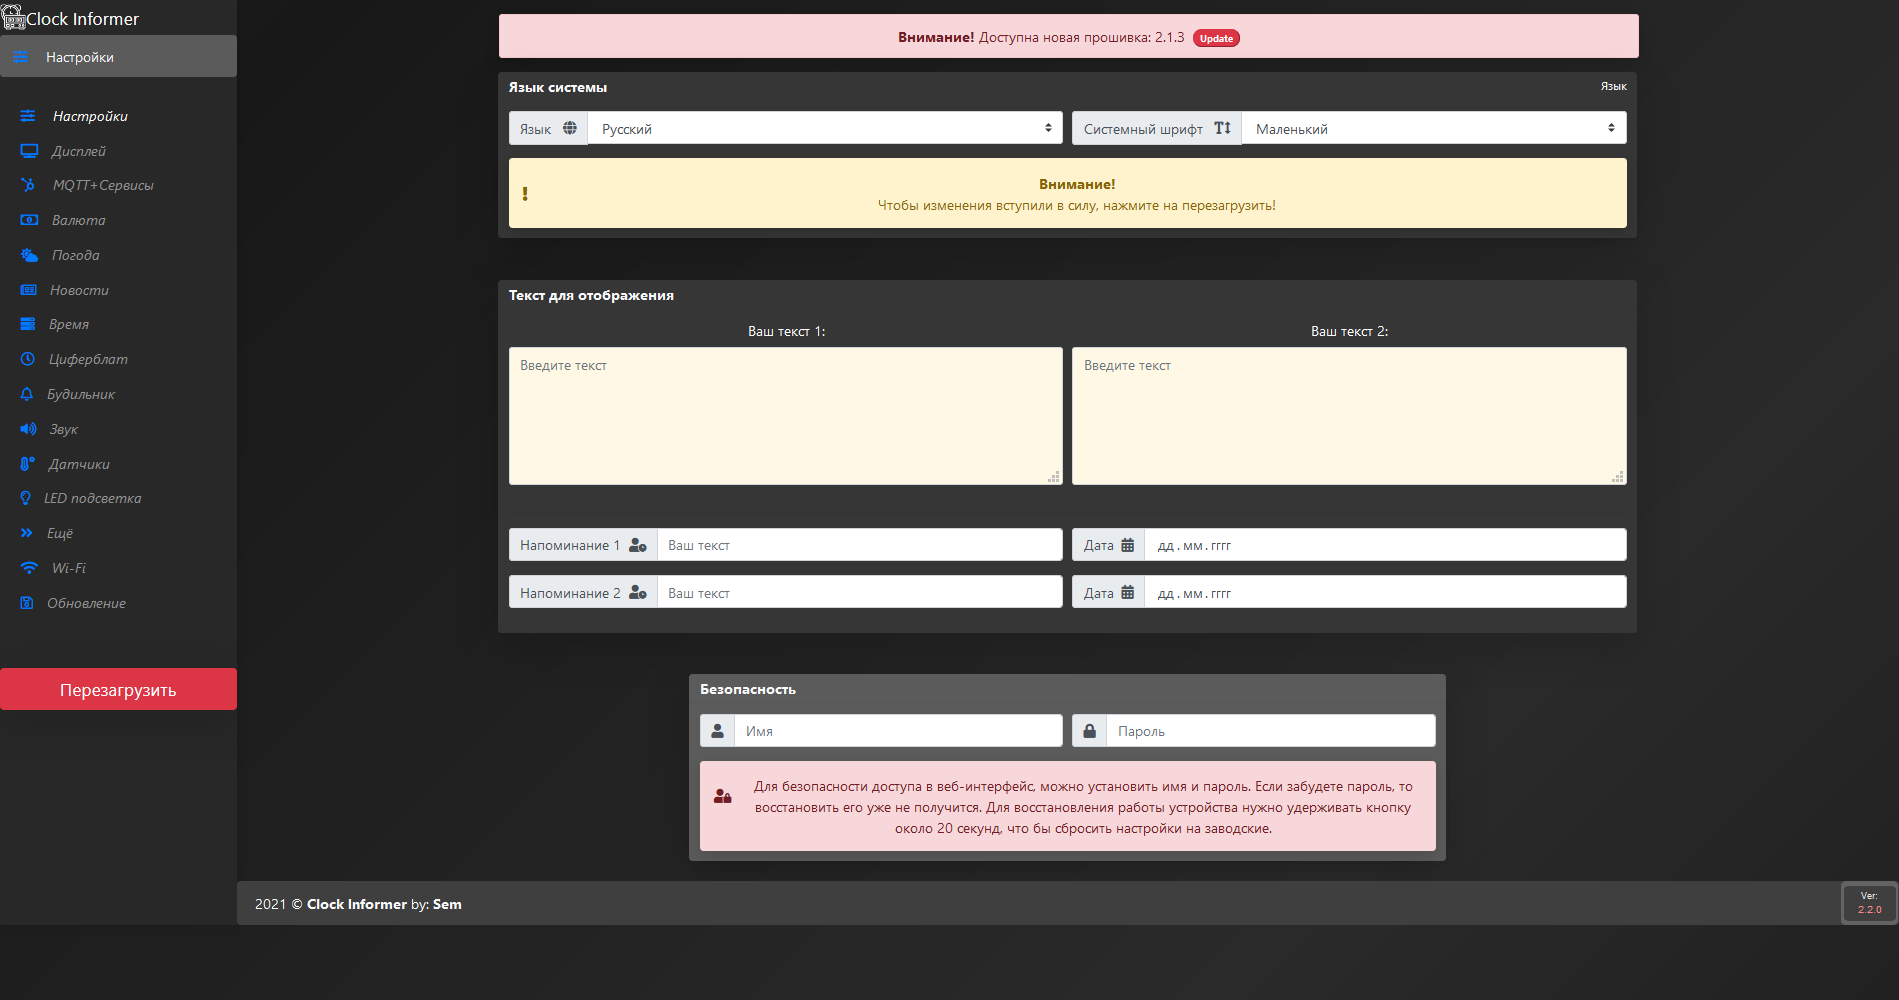Image resolution: width=1899 pixels, height=1000 pixels.
Task: Click the Display monitor icon in sidebar
Action: point(29,151)
